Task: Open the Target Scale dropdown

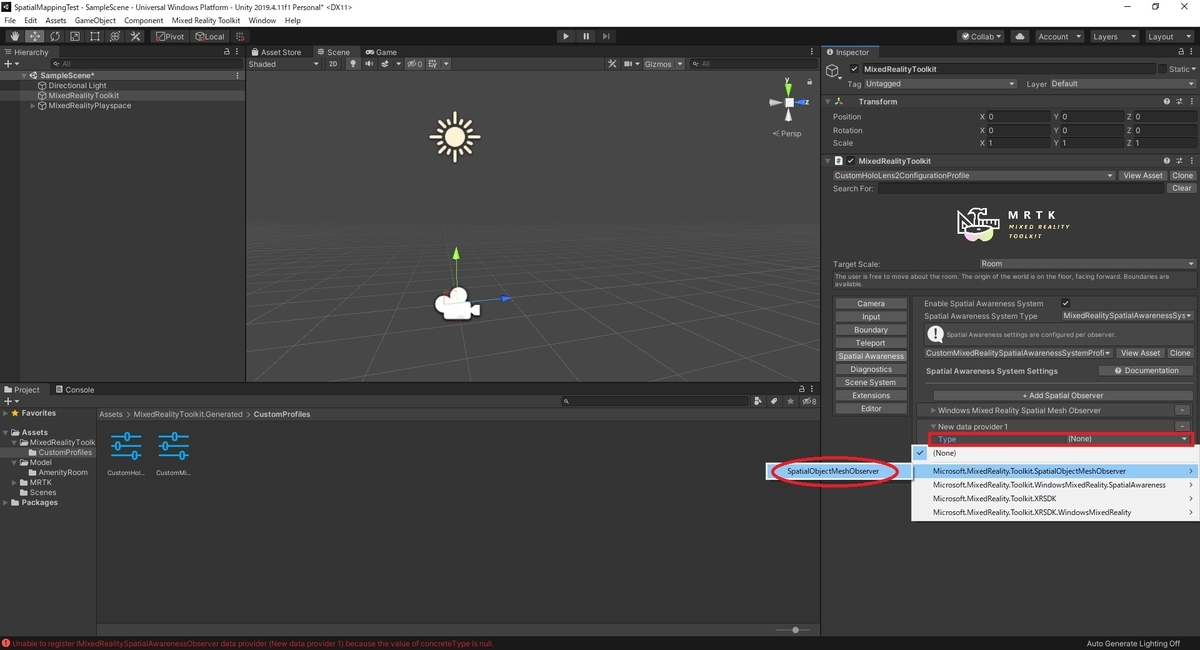Action: pyautogui.click(x=1087, y=264)
